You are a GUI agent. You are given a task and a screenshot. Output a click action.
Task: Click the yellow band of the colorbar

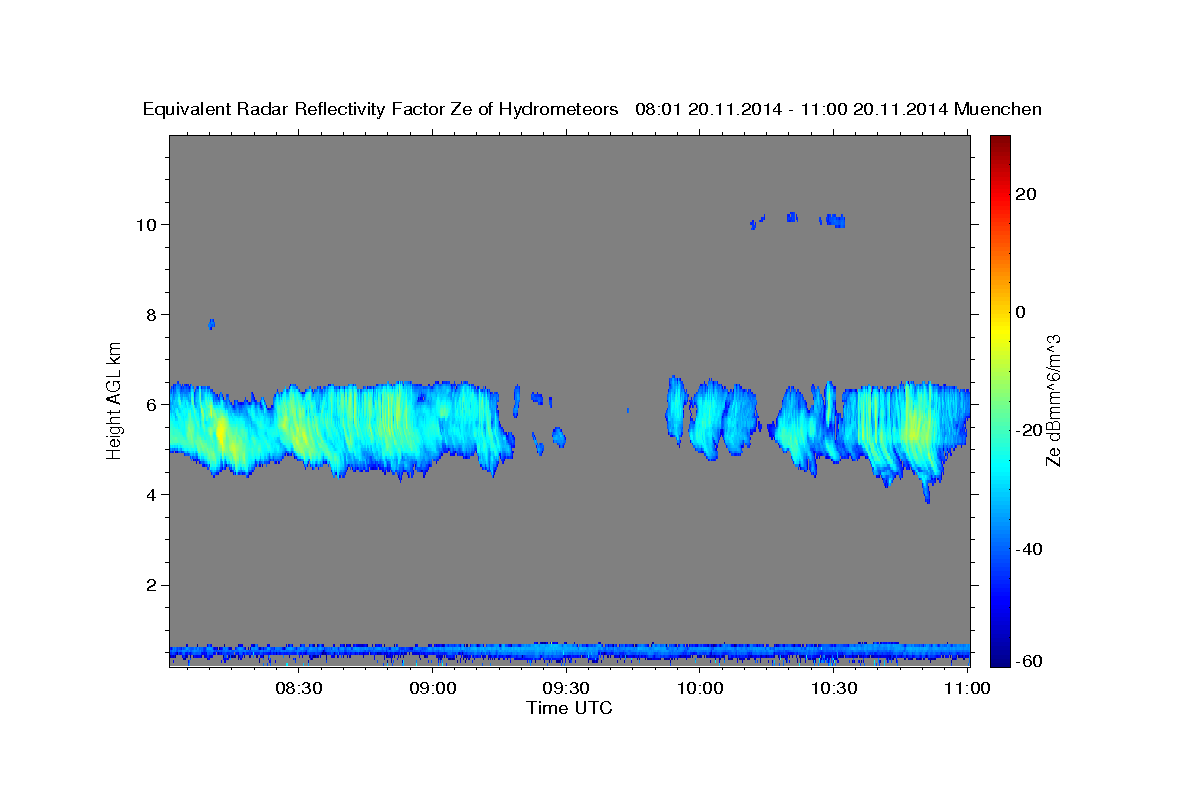pyautogui.click(x=1000, y=330)
